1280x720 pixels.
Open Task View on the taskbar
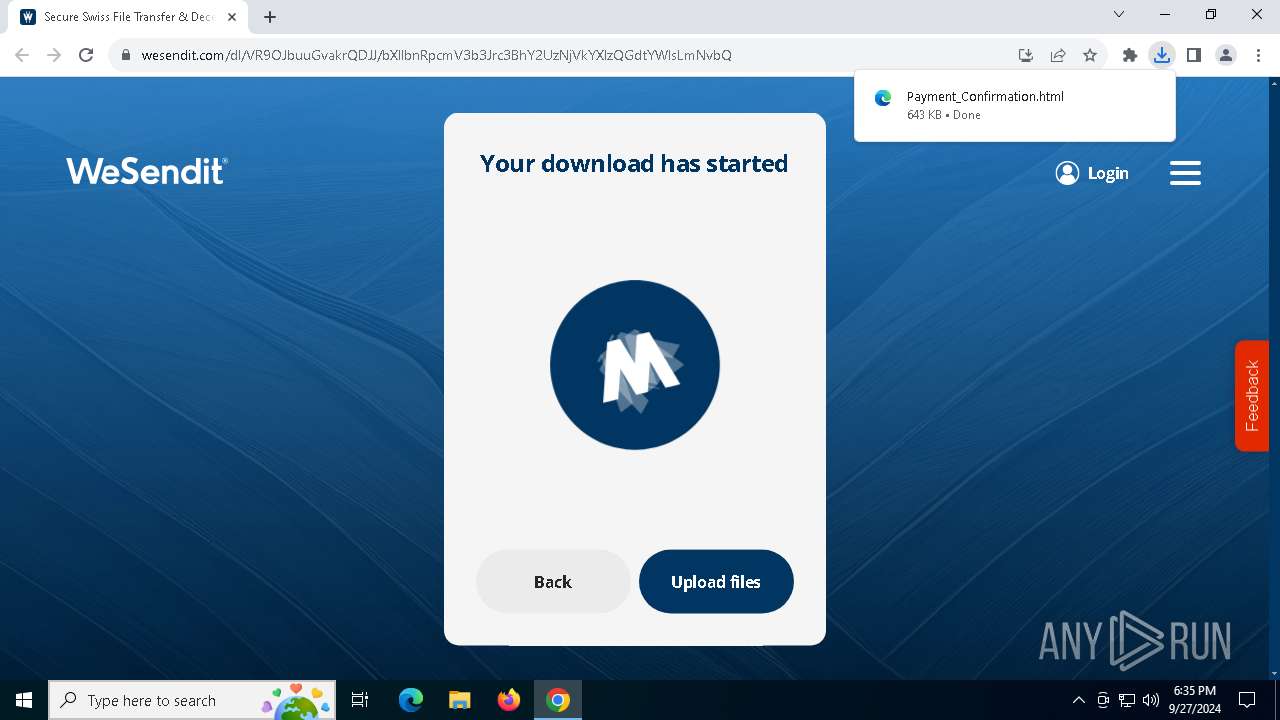coord(360,700)
